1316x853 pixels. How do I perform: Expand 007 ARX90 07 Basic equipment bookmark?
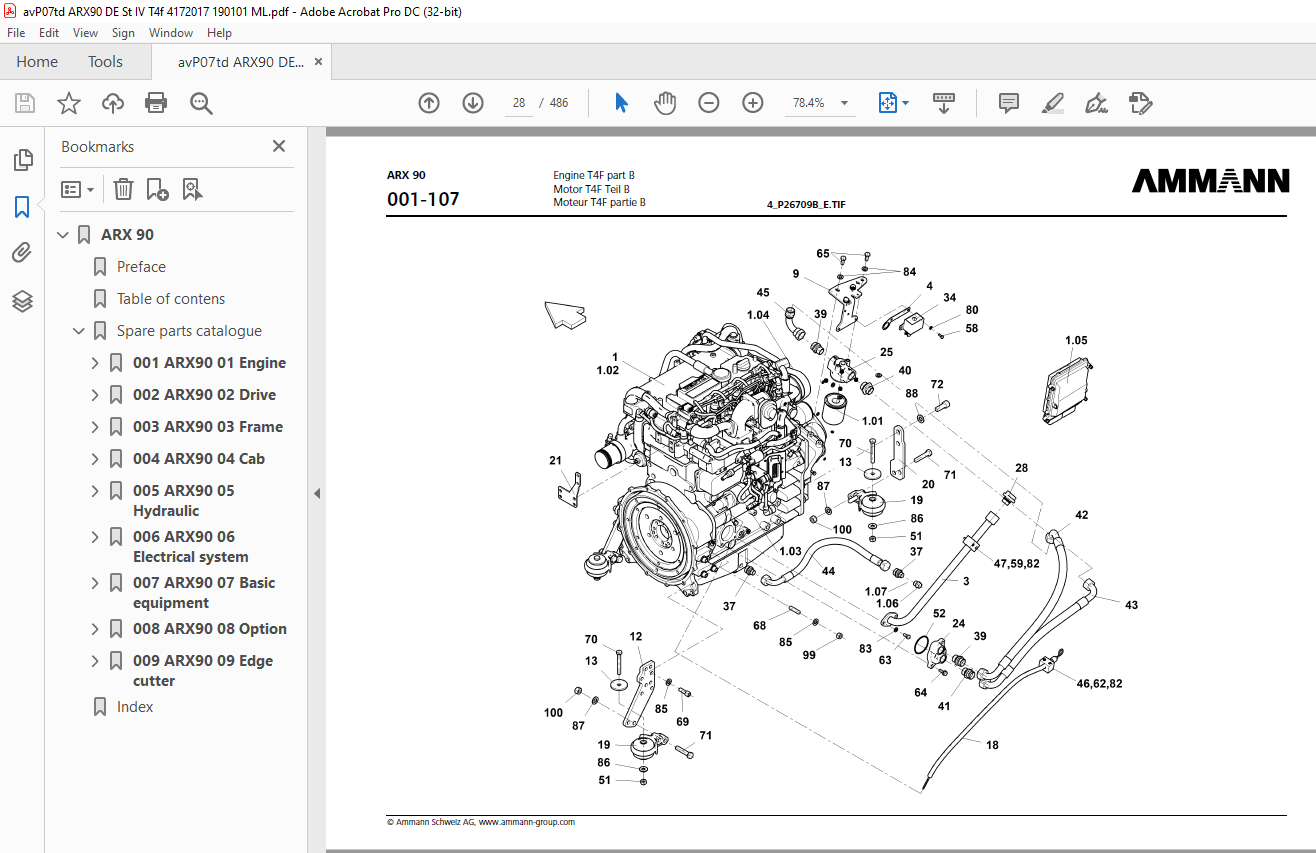point(96,583)
